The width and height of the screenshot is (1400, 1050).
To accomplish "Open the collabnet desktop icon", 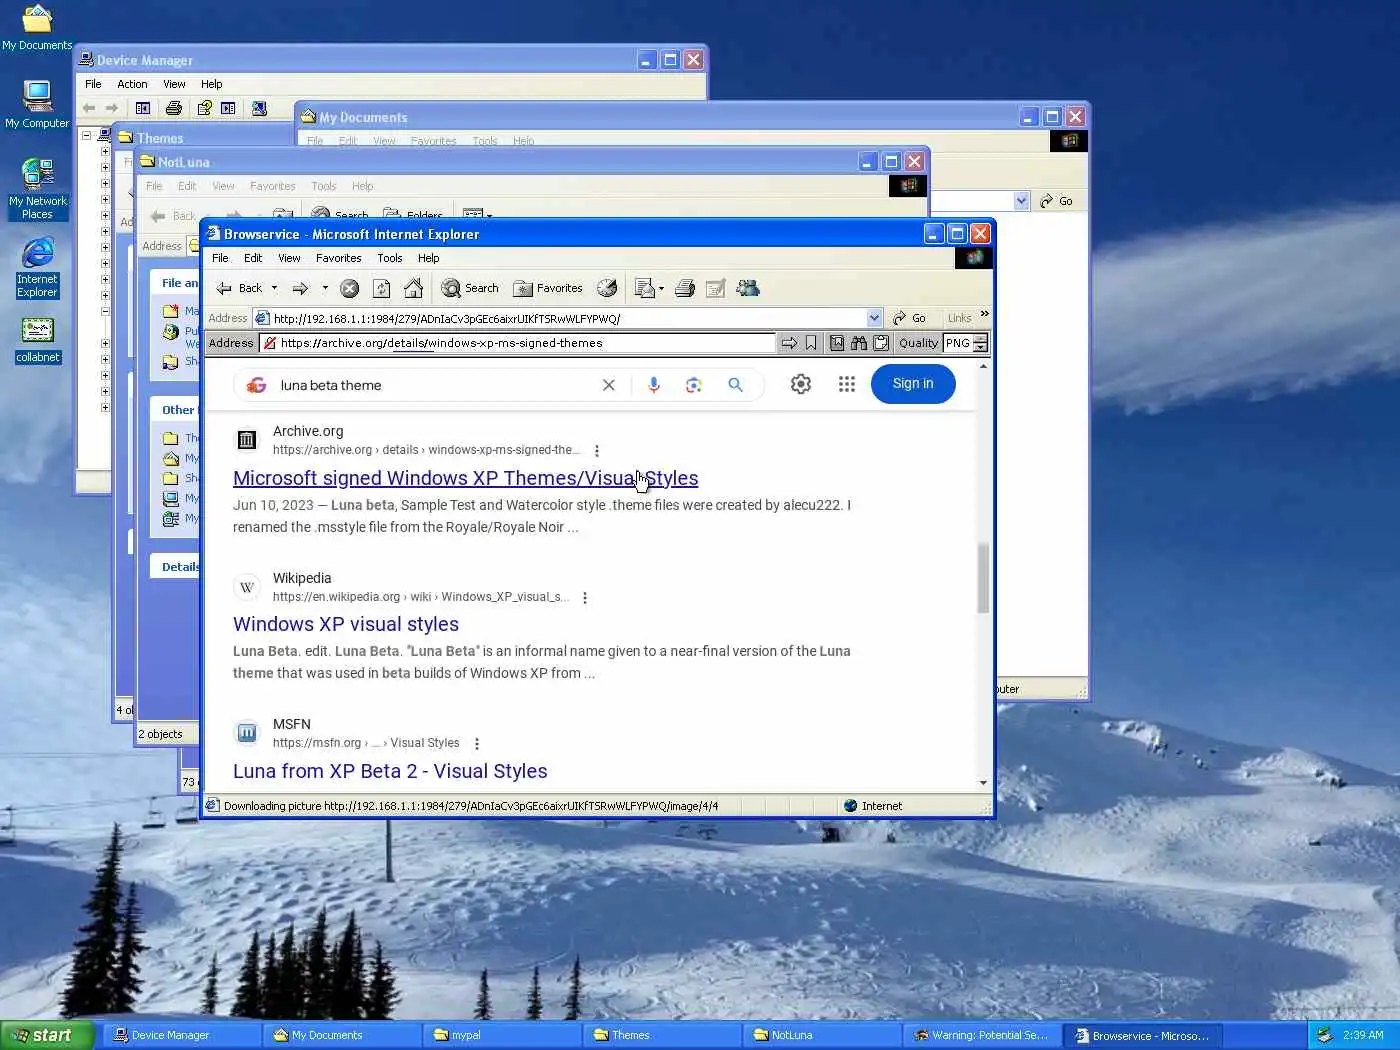I will coord(37,340).
